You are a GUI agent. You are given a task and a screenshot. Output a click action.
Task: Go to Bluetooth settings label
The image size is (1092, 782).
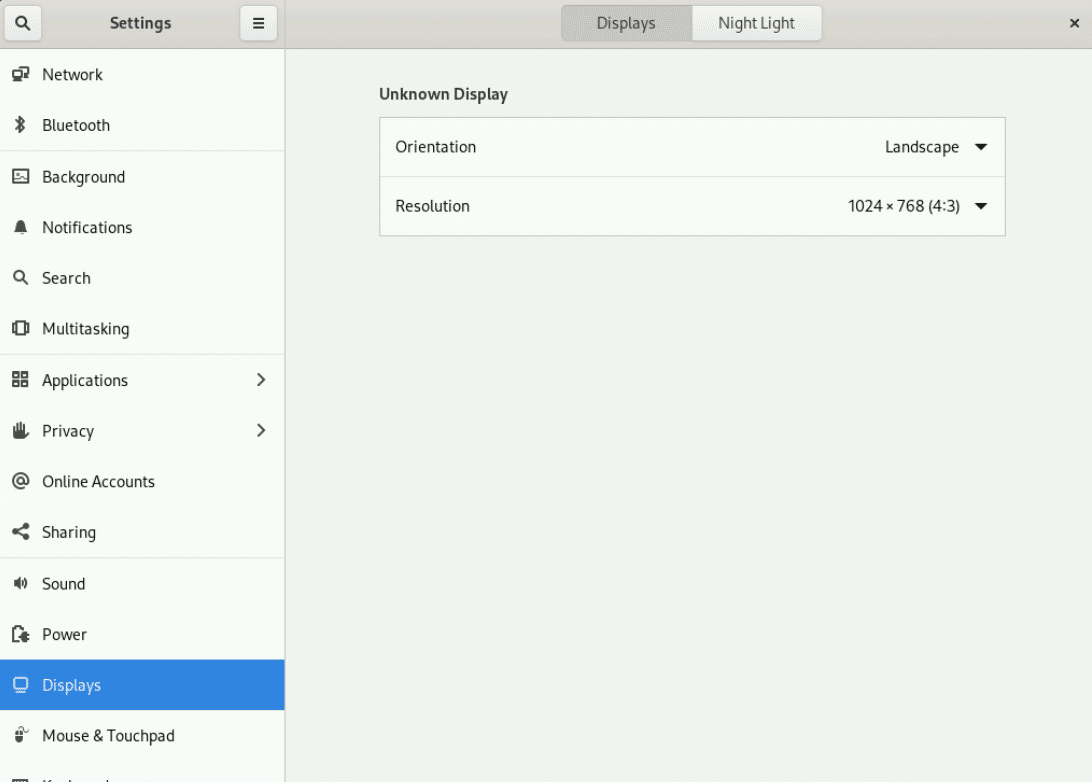76,125
